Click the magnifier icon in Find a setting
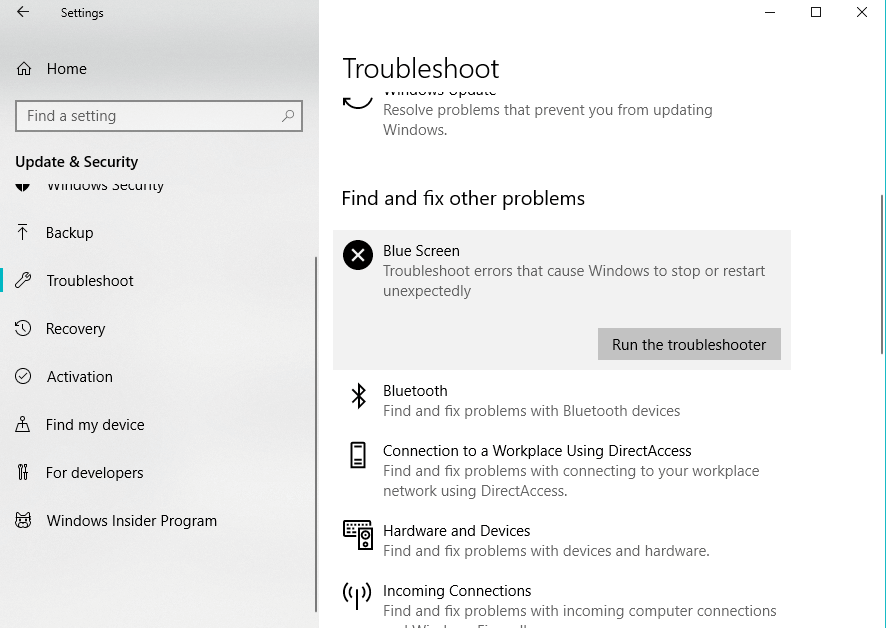Screen dimensions: 886x628 tap(288, 116)
